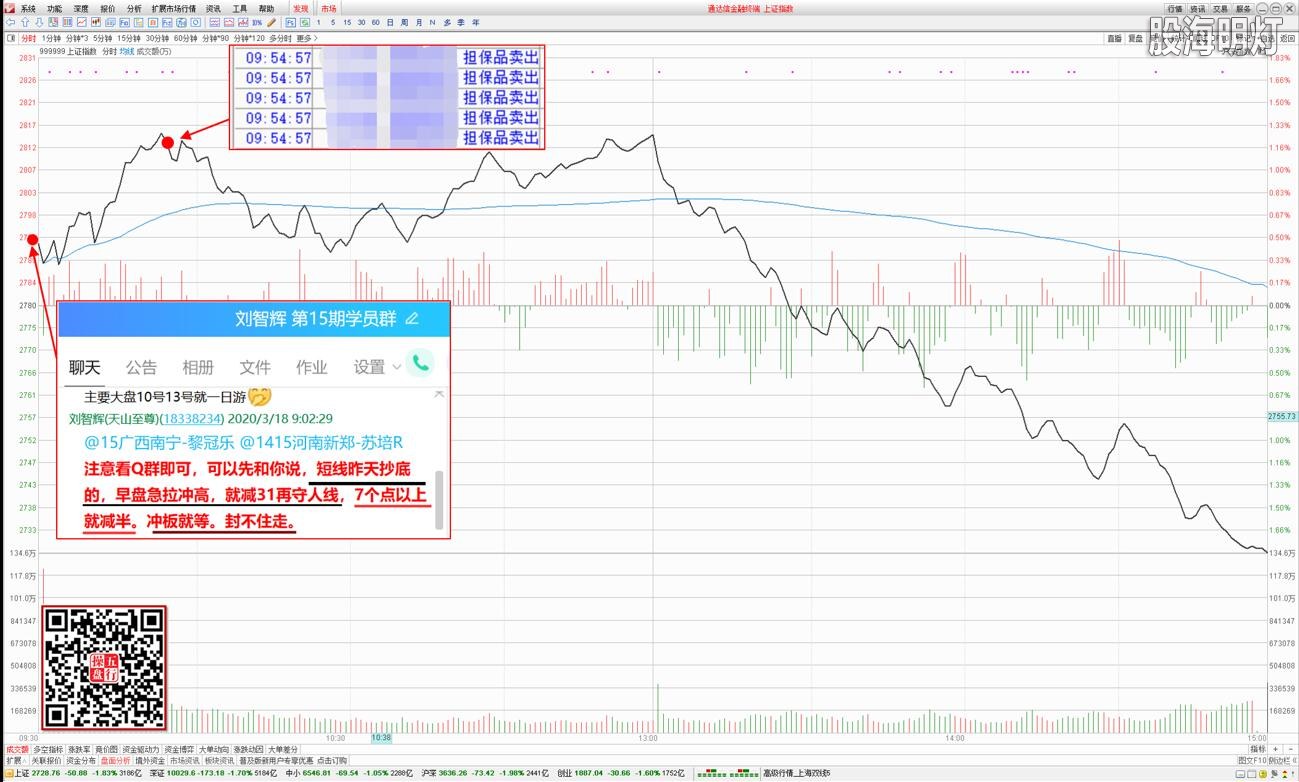The height and width of the screenshot is (782, 1299).
Task: Select the 30分钟 period tab
Action: coord(157,38)
